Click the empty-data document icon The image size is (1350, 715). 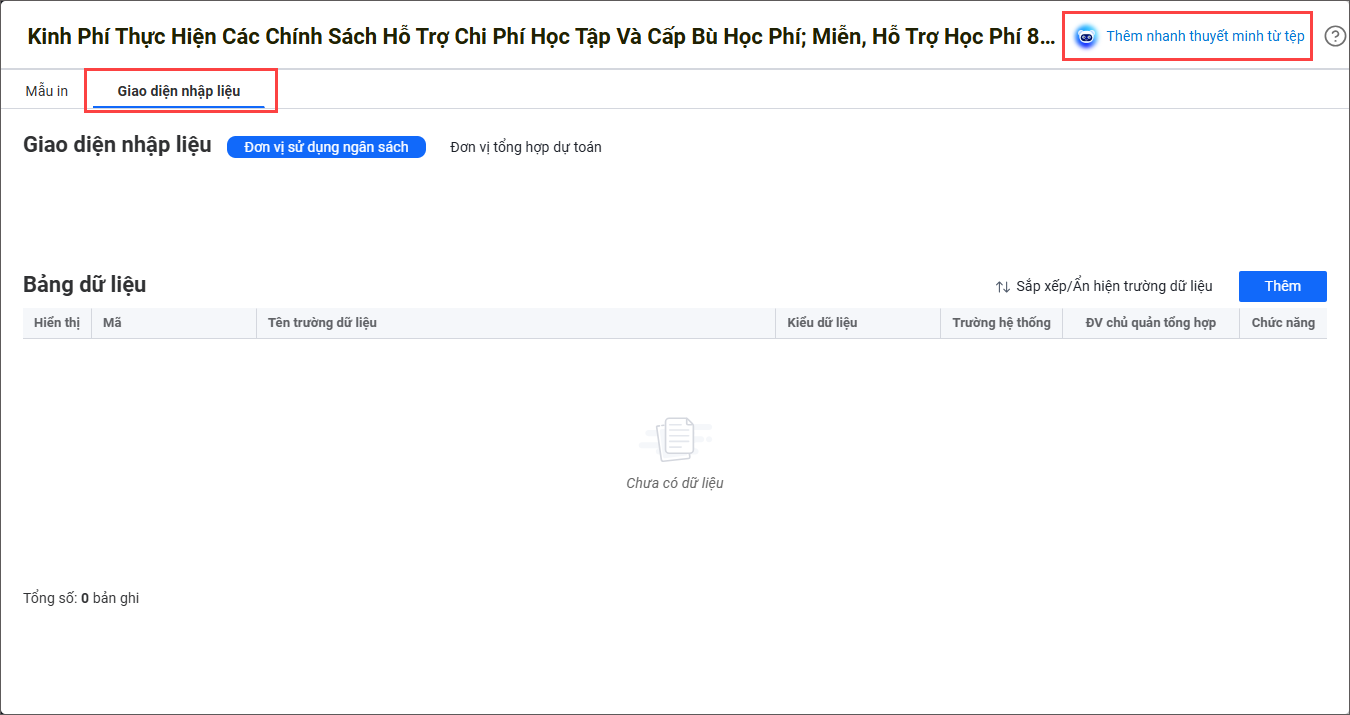[675, 440]
